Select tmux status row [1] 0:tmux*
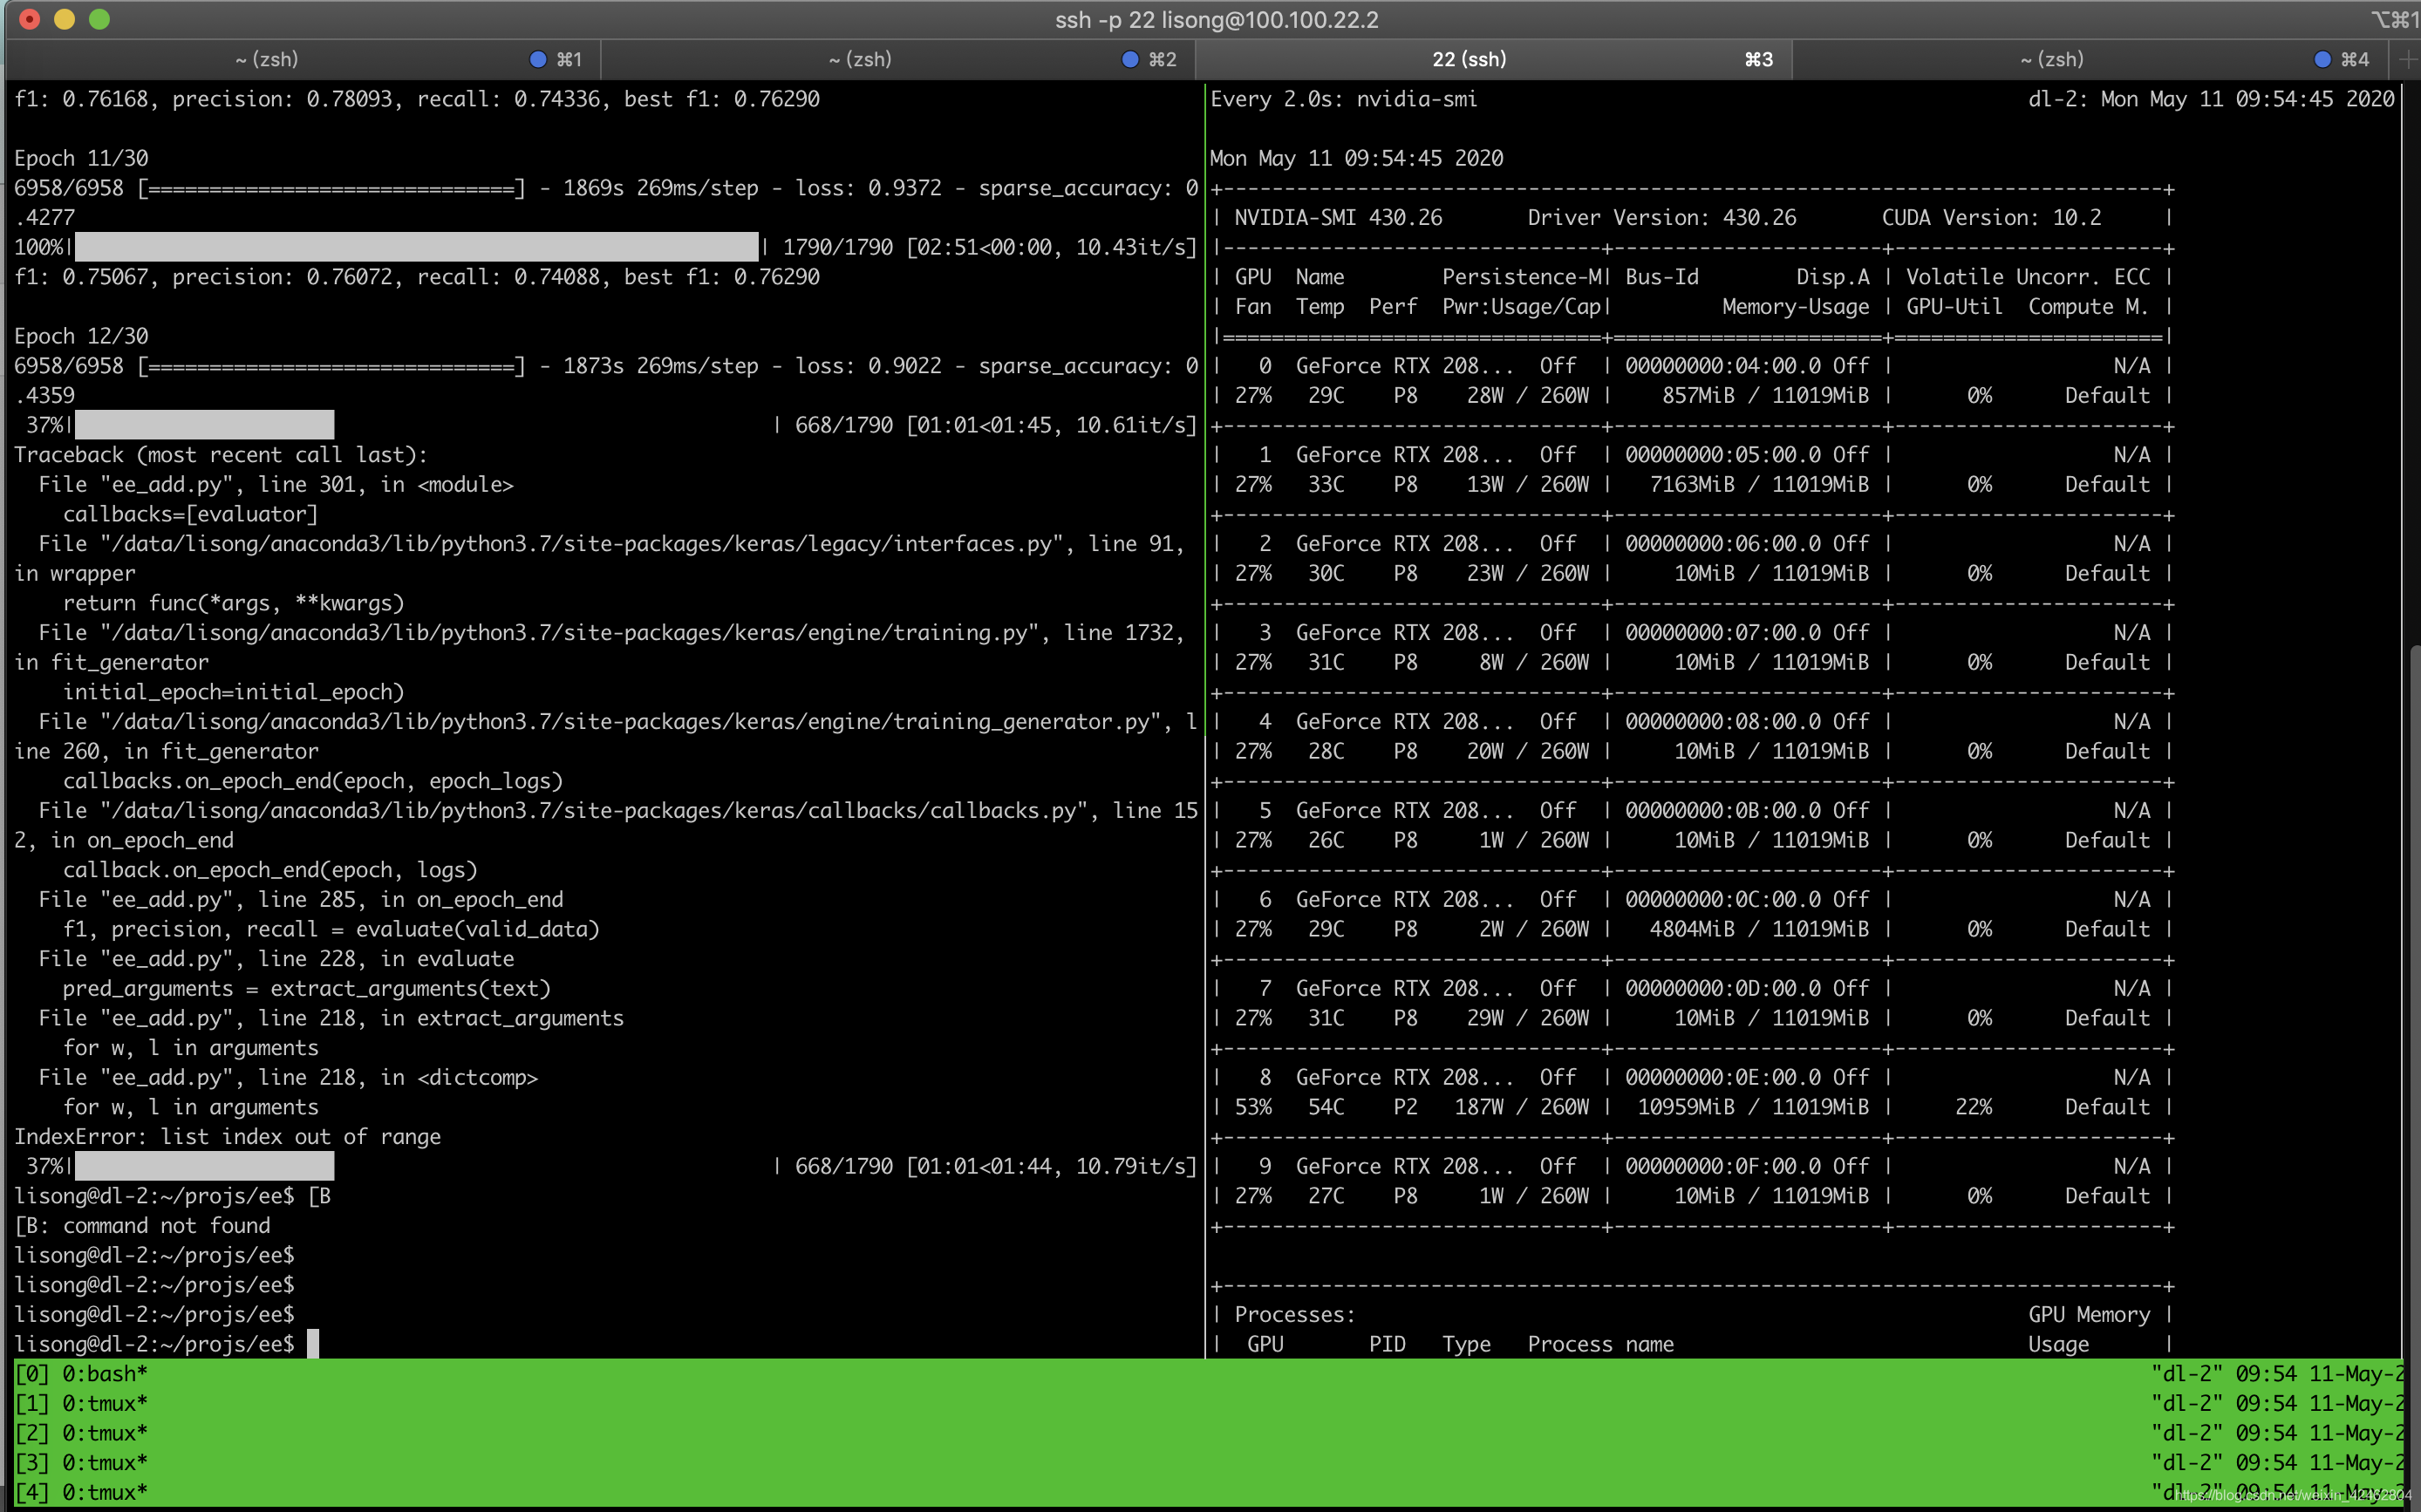The width and height of the screenshot is (2421, 1512). click(x=81, y=1403)
